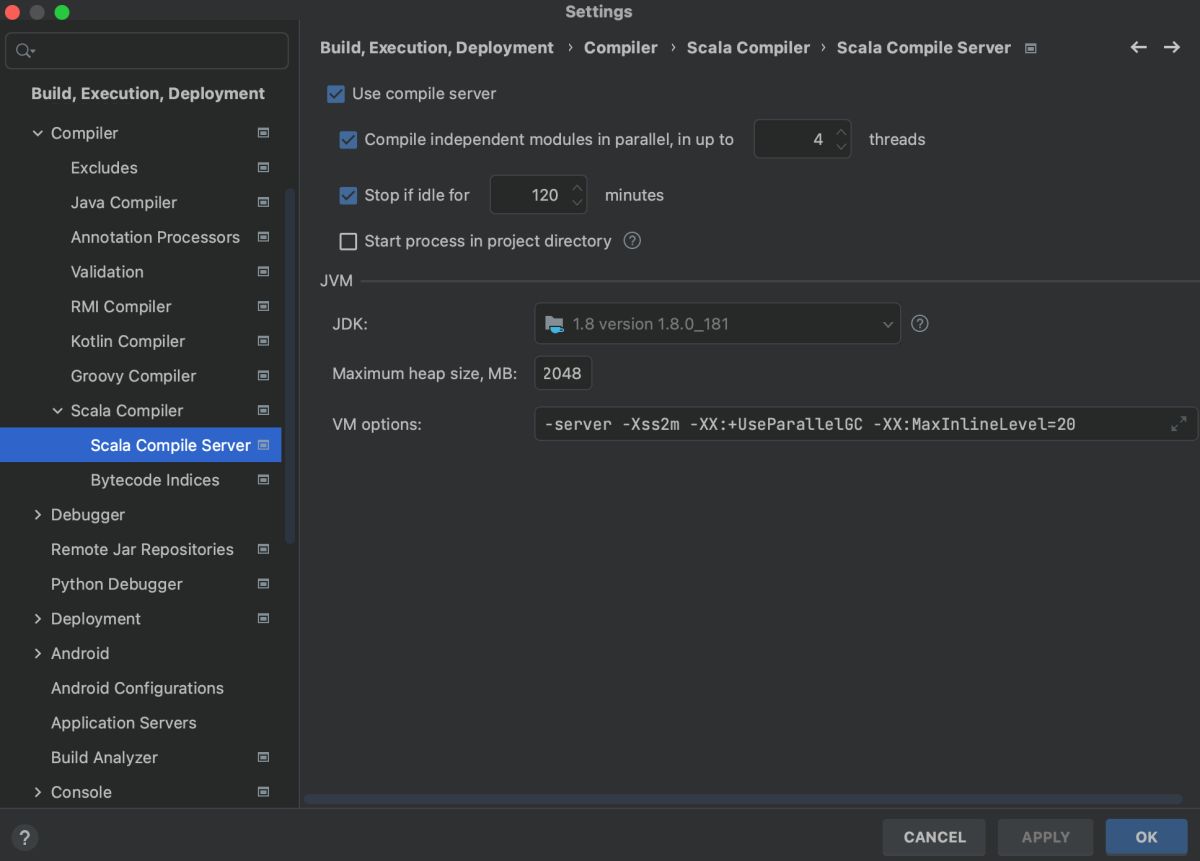1200x861 pixels.
Task: Click project-level icon beside Build Analyzer
Action: pyautogui.click(x=263, y=757)
